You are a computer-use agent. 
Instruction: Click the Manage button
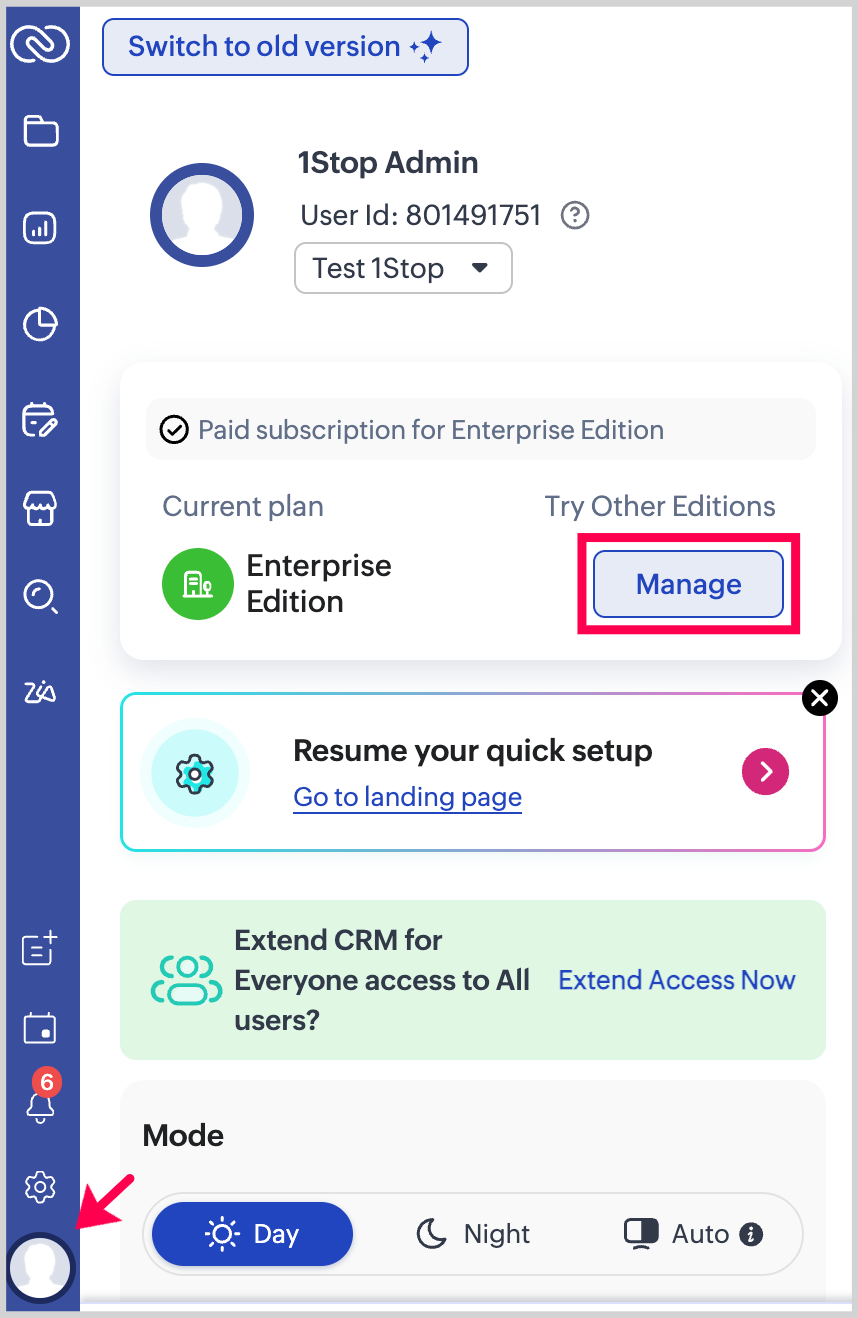point(688,584)
